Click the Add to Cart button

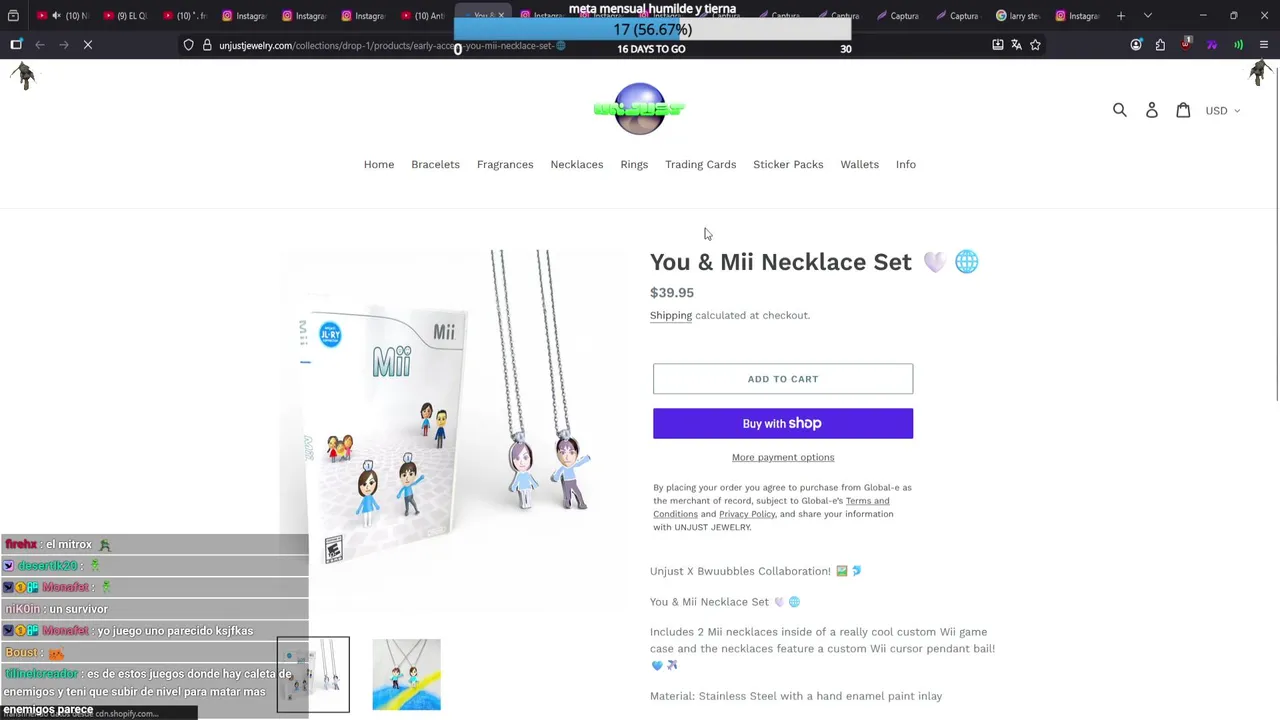coord(783,379)
